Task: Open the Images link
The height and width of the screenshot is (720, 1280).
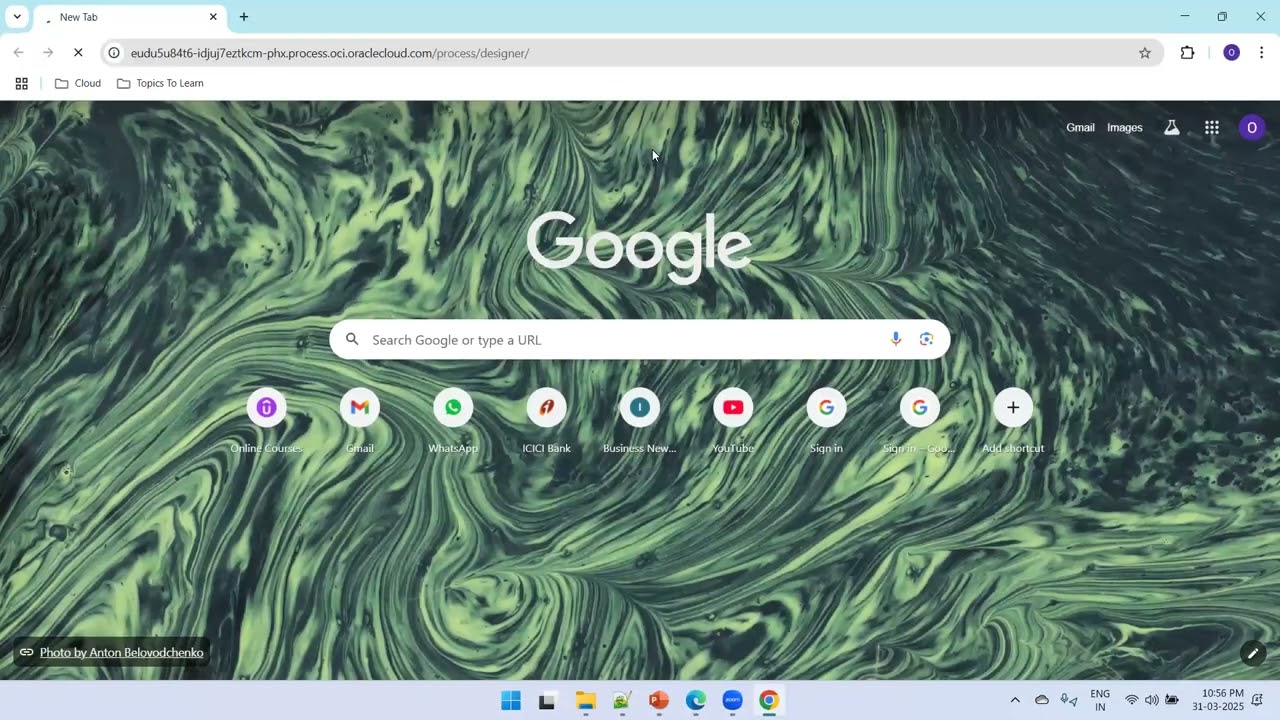Action: coord(1124,128)
